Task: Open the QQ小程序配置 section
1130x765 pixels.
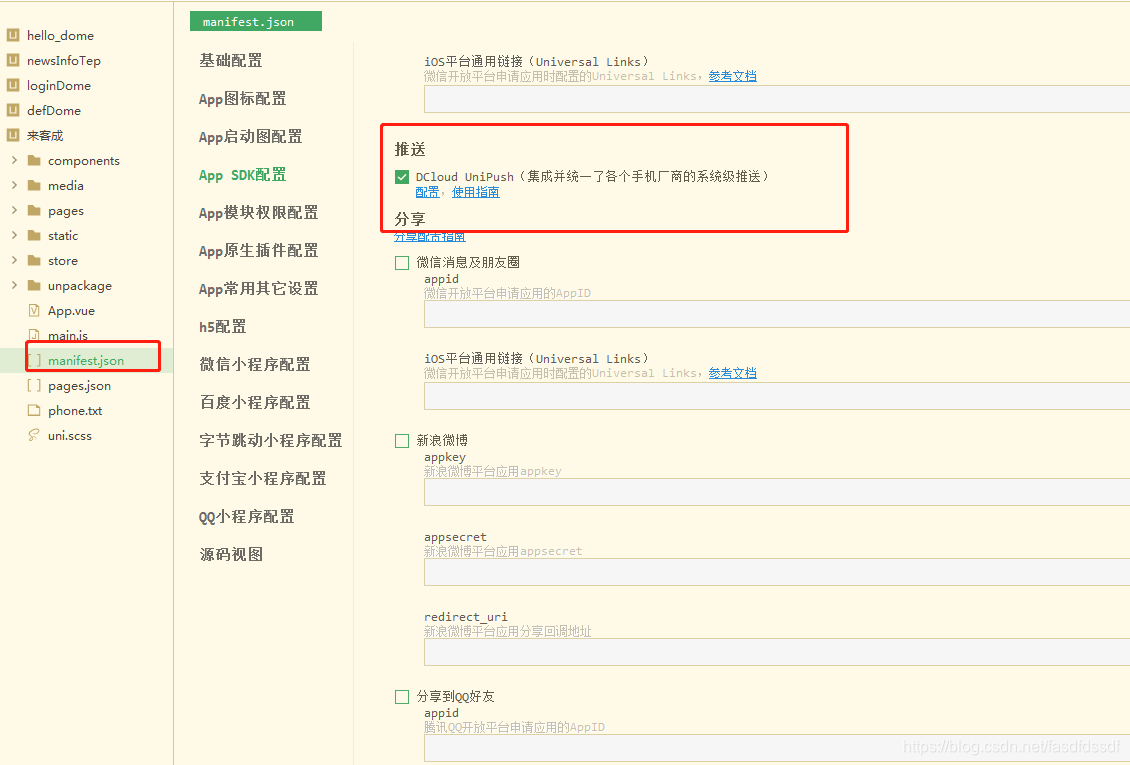Action: tap(246, 517)
